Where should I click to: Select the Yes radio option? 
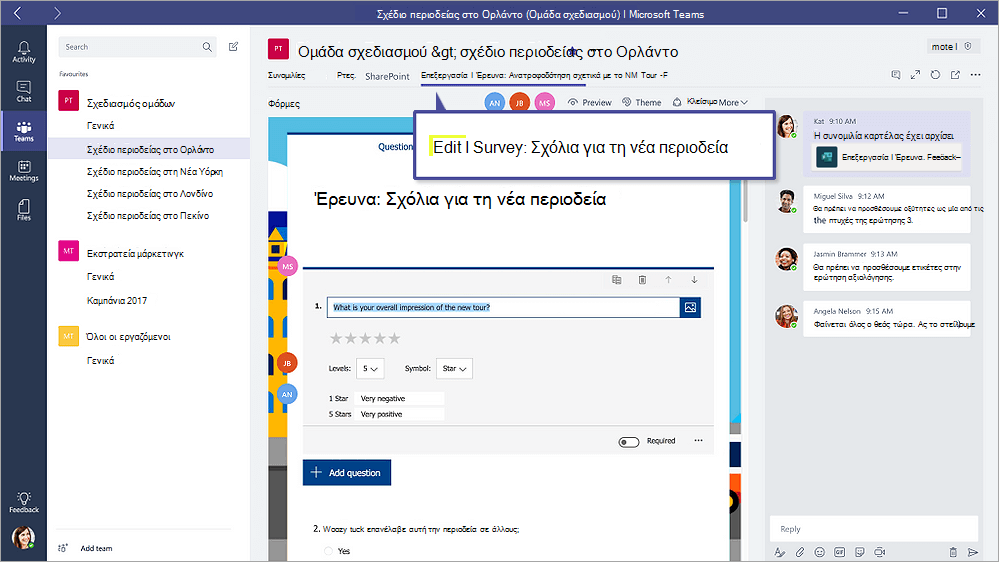[328, 551]
